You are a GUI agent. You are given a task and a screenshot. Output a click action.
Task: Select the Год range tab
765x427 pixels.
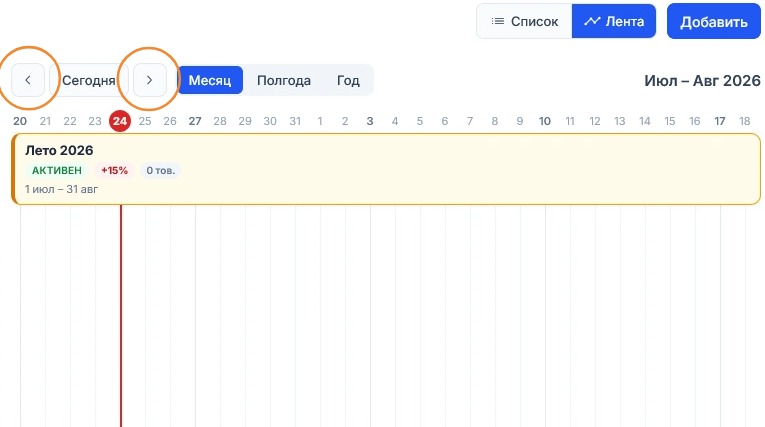[348, 80]
